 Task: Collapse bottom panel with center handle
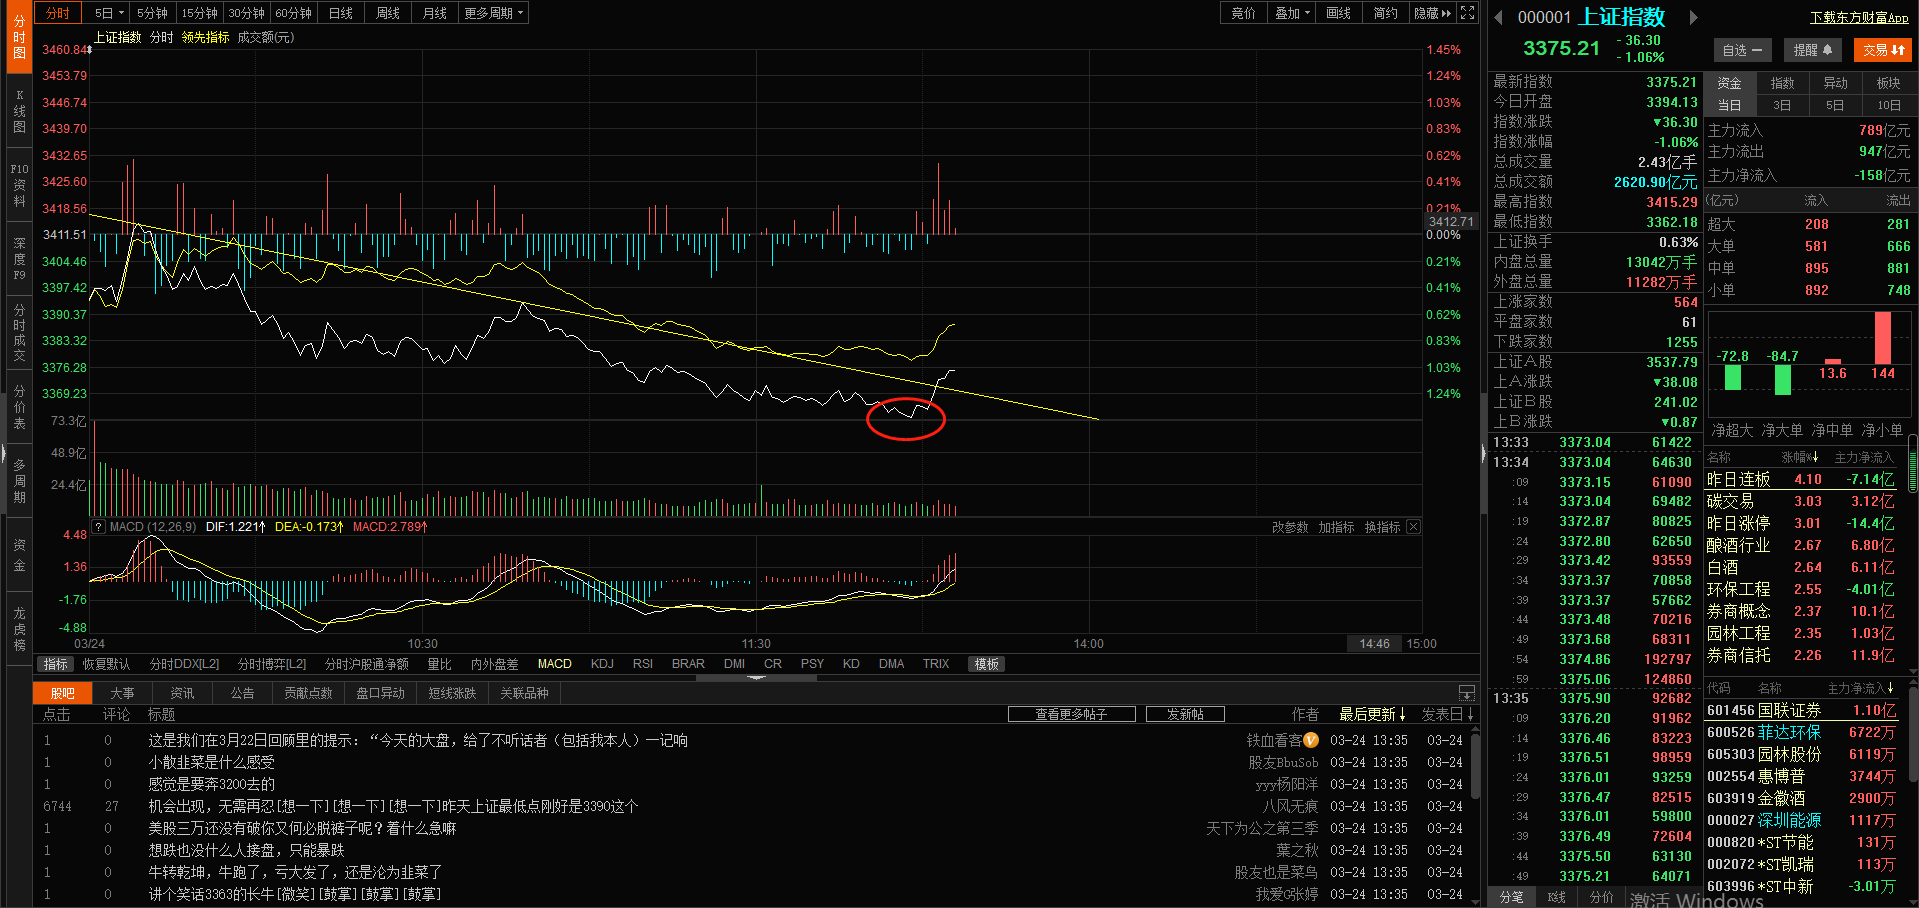tap(756, 677)
